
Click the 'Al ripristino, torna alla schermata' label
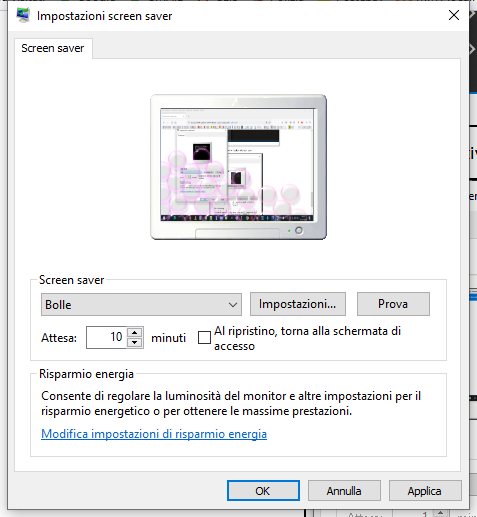(307, 338)
